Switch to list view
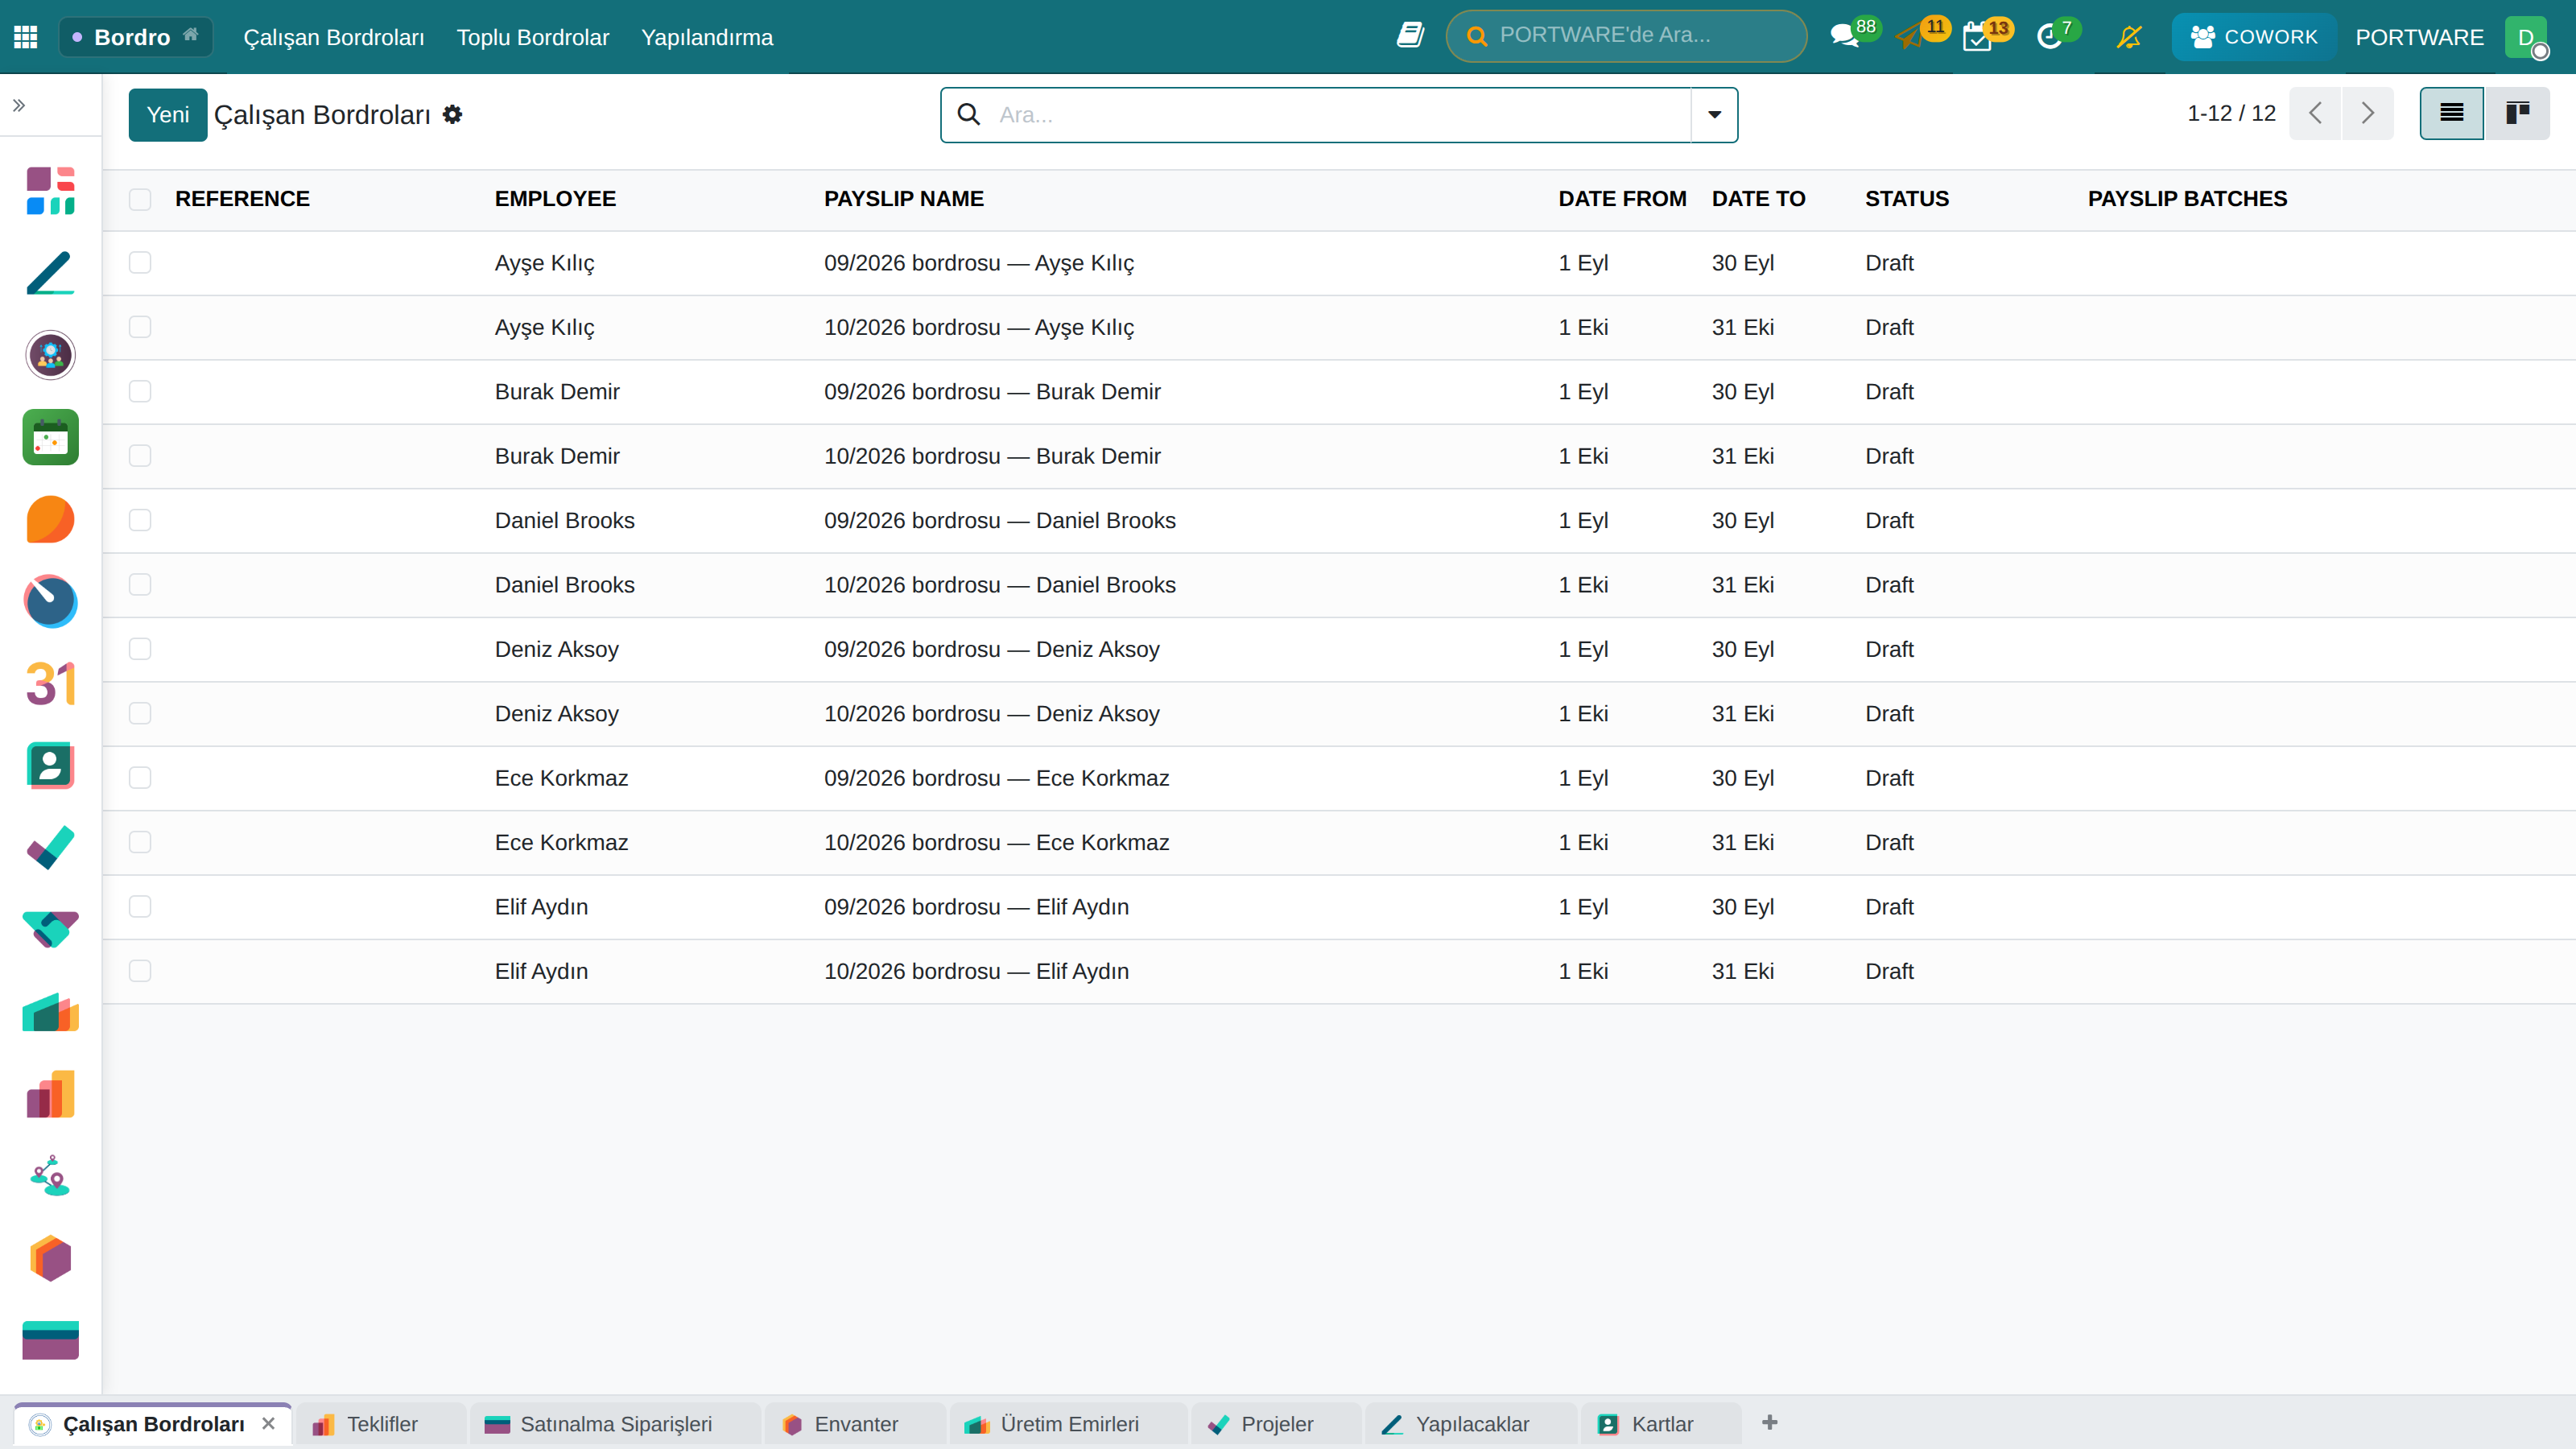The height and width of the screenshot is (1449, 2576). click(x=2451, y=113)
